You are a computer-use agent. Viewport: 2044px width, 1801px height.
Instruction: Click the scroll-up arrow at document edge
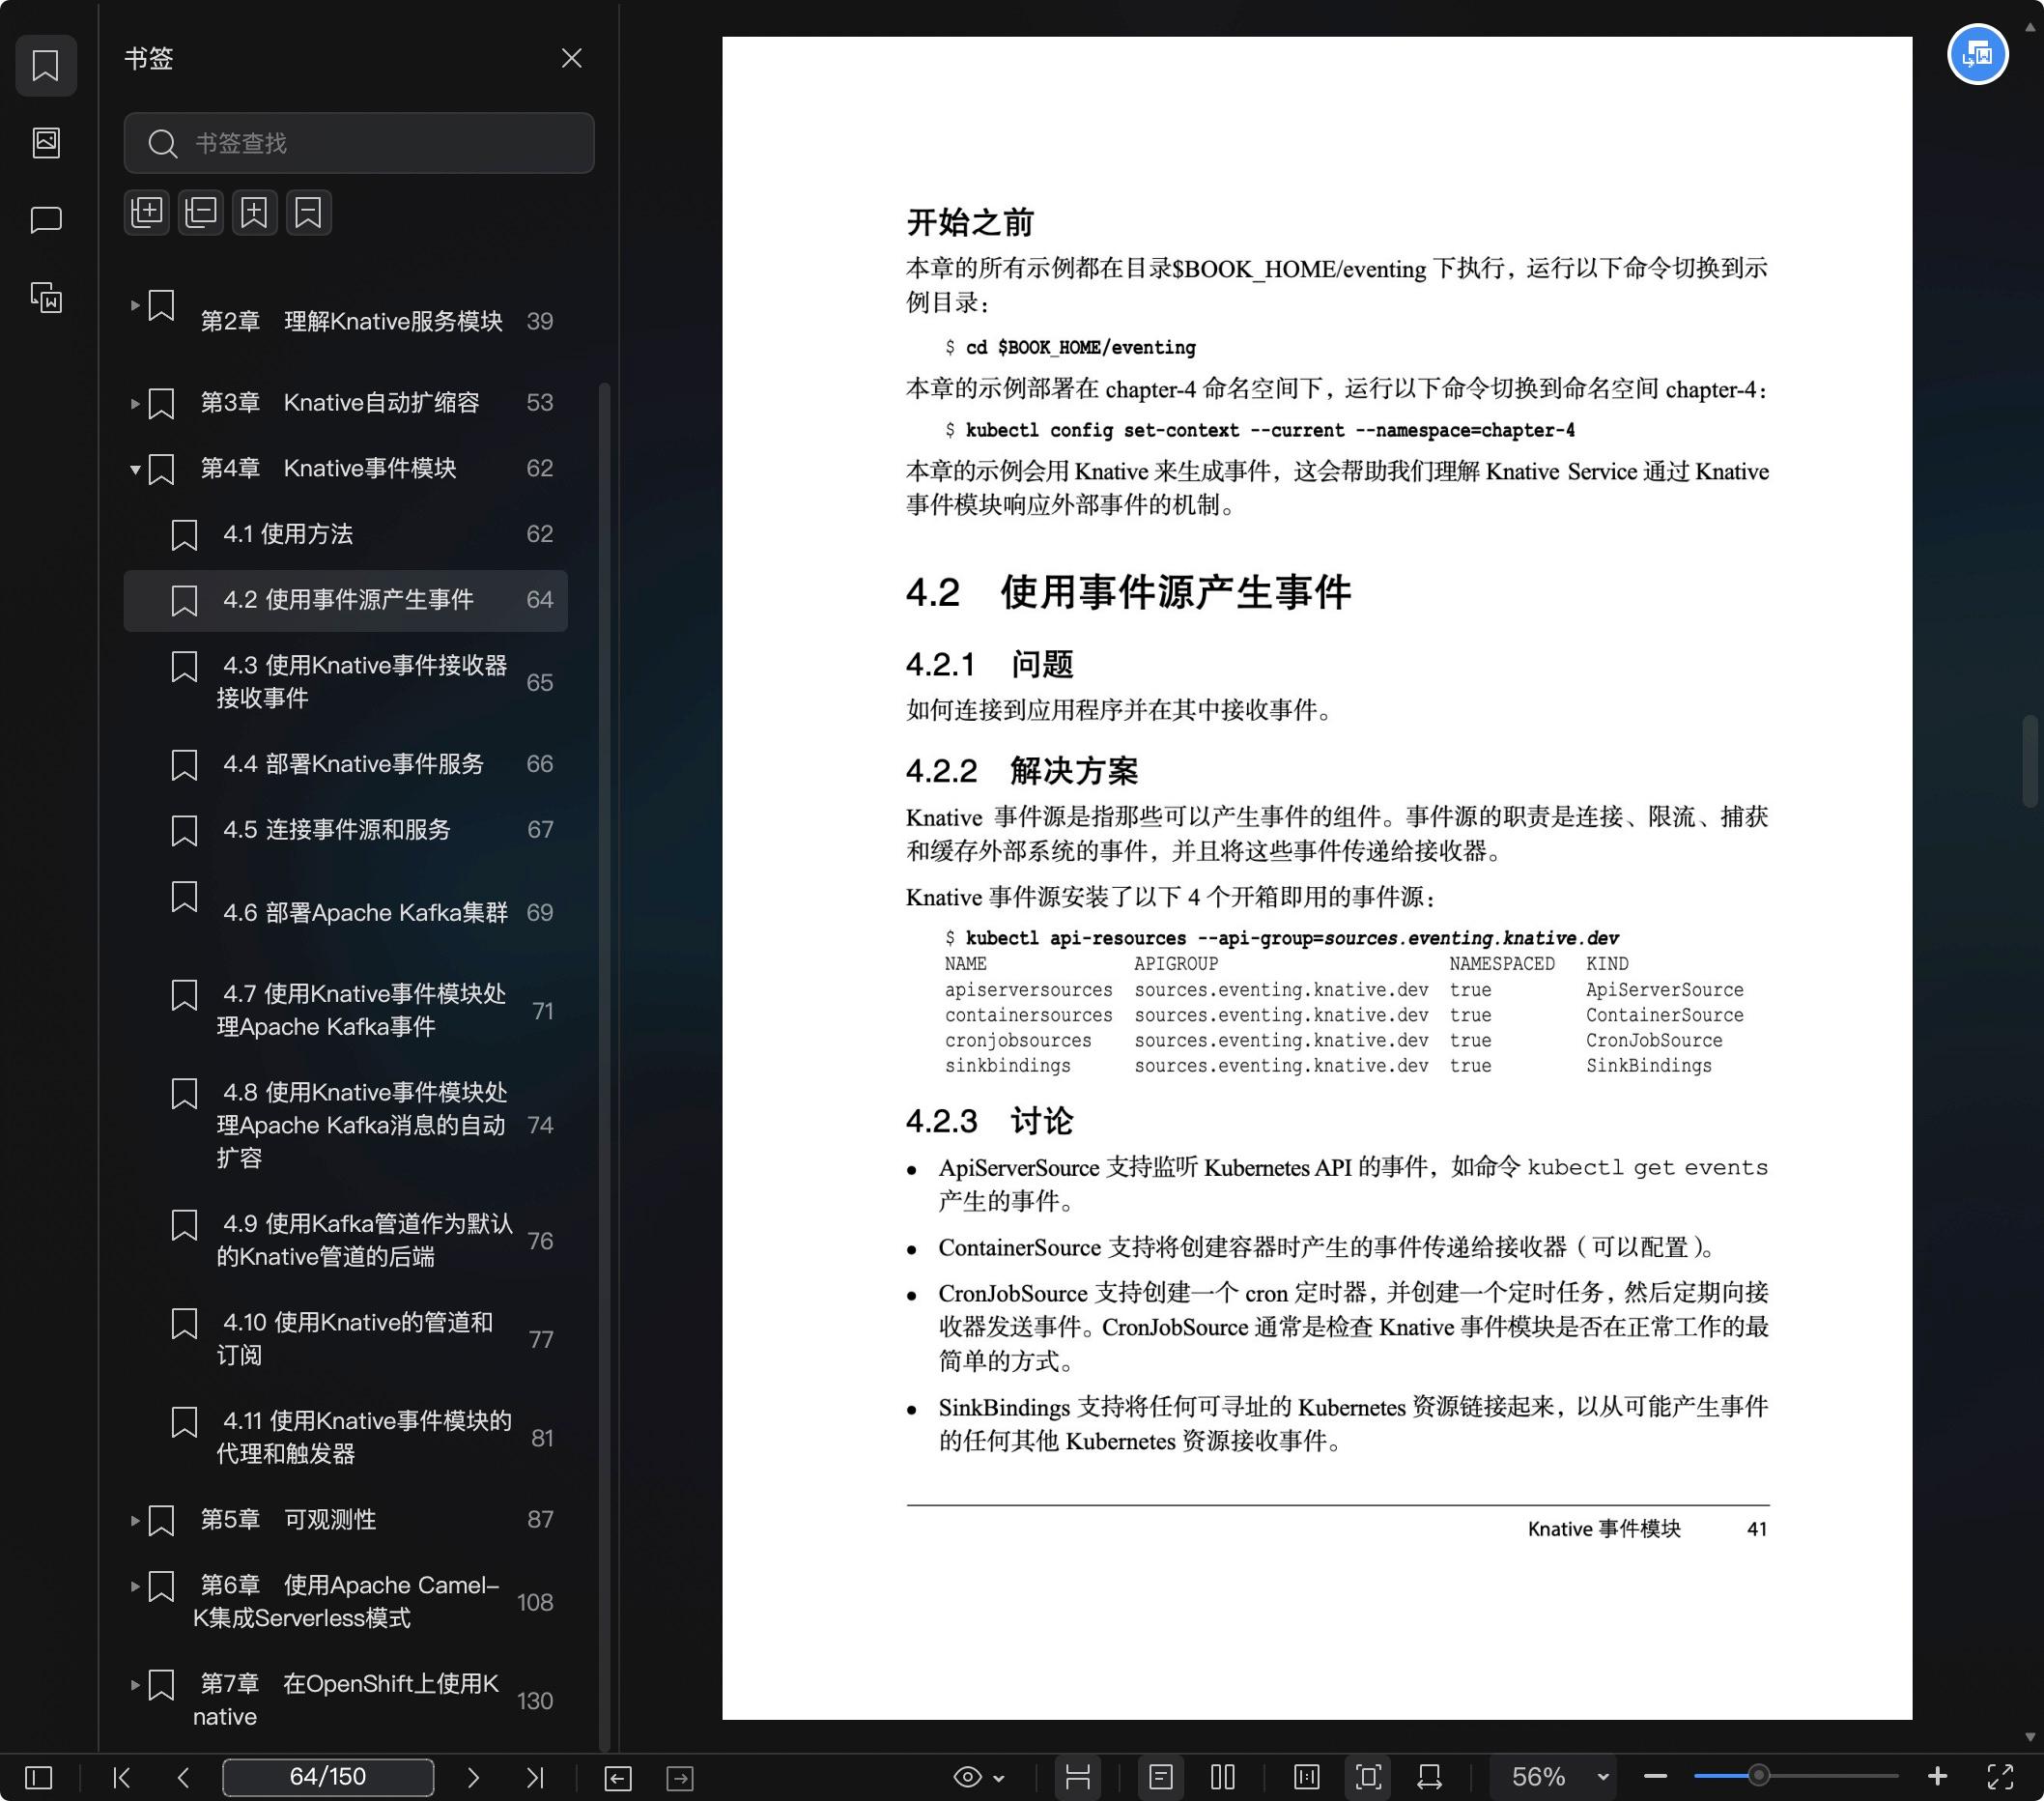coord(2030,28)
